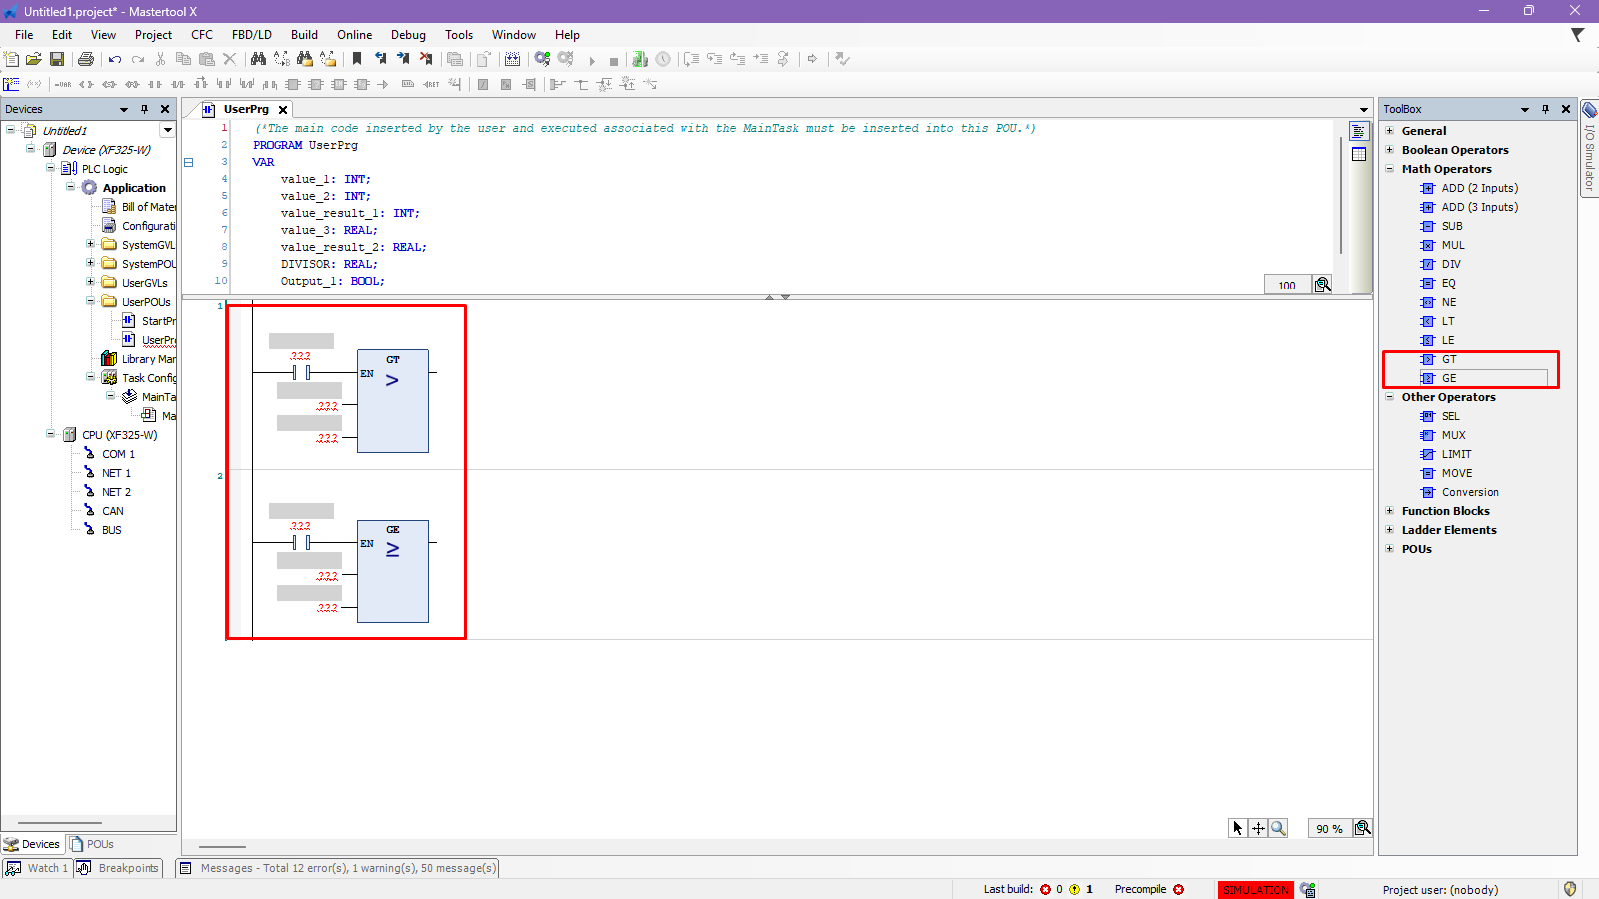This screenshot has height=899, width=1599.
Task: Click the Undo arrow icon
Action: click(115, 60)
